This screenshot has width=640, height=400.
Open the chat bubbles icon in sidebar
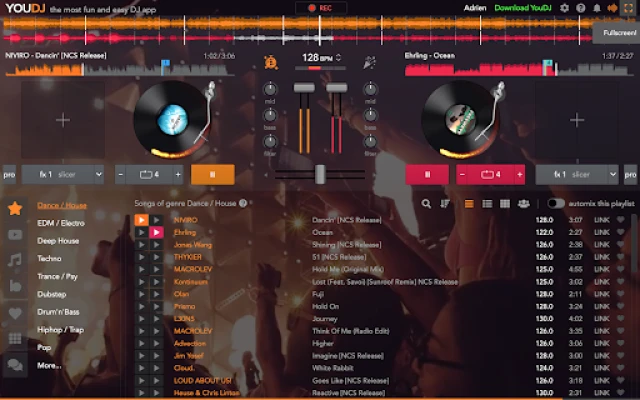click(x=15, y=364)
